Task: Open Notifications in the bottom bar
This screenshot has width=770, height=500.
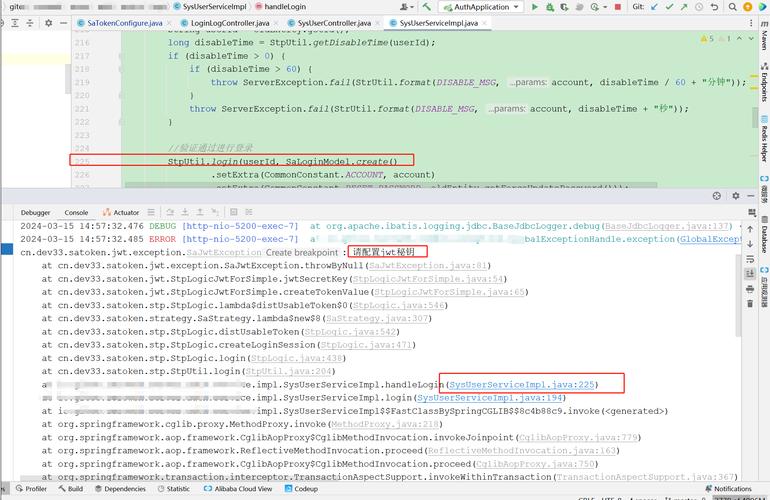Action: 733,489
